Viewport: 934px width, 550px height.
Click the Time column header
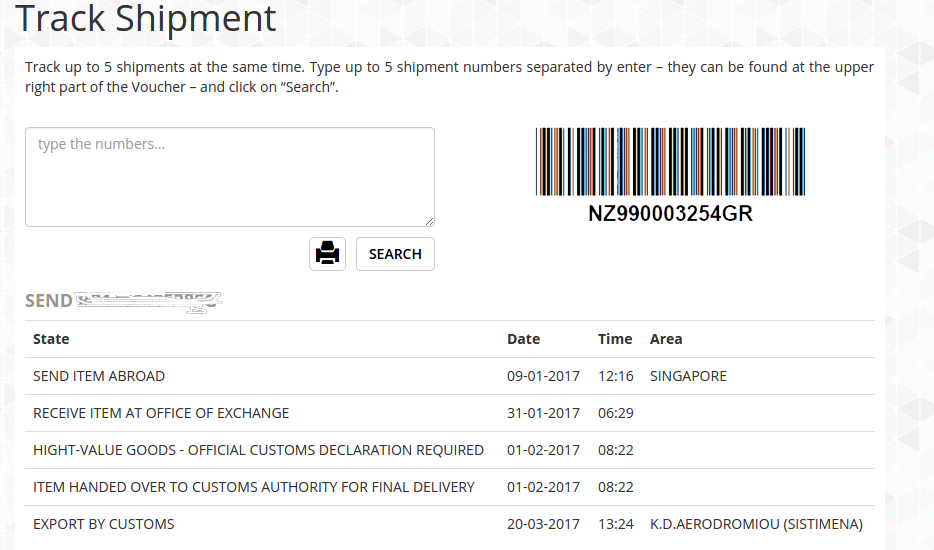point(615,339)
